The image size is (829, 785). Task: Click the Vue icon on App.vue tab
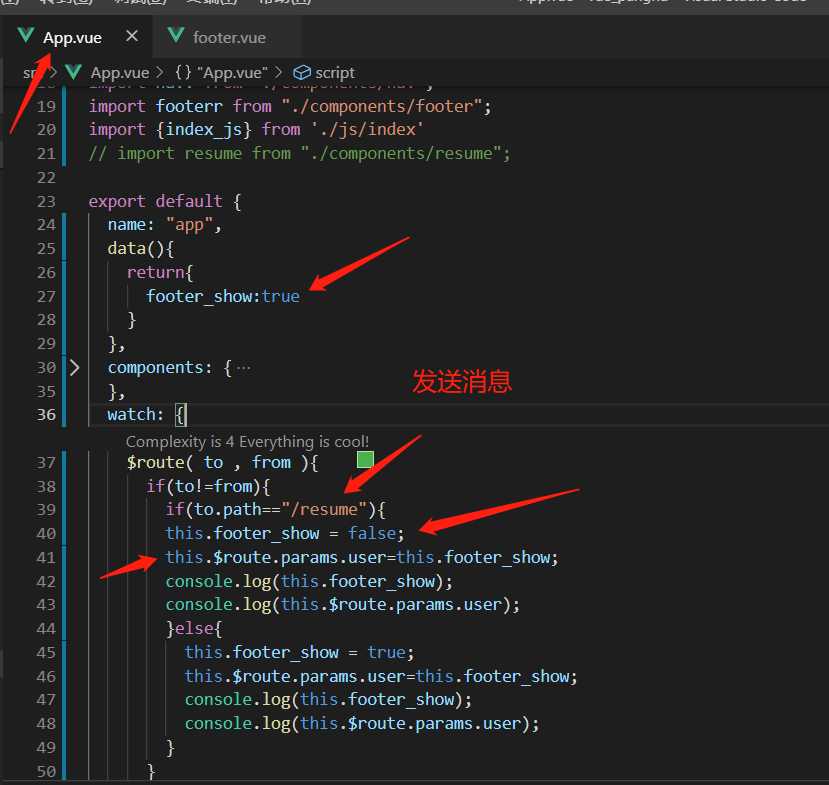pyautogui.click(x=25, y=35)
